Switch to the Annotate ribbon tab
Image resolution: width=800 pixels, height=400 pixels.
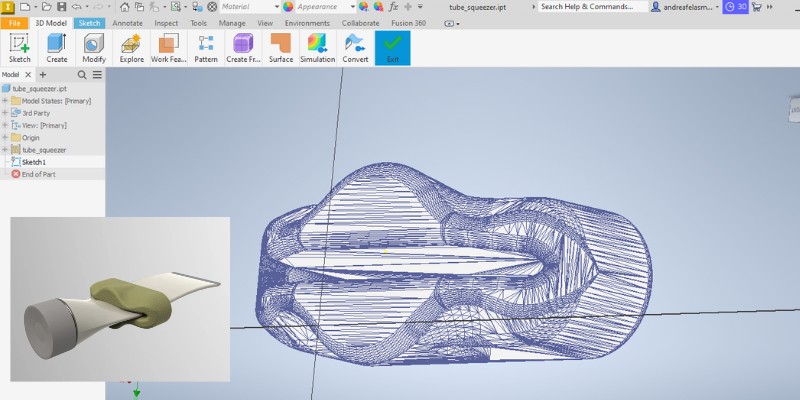click(x=127, y=21)
